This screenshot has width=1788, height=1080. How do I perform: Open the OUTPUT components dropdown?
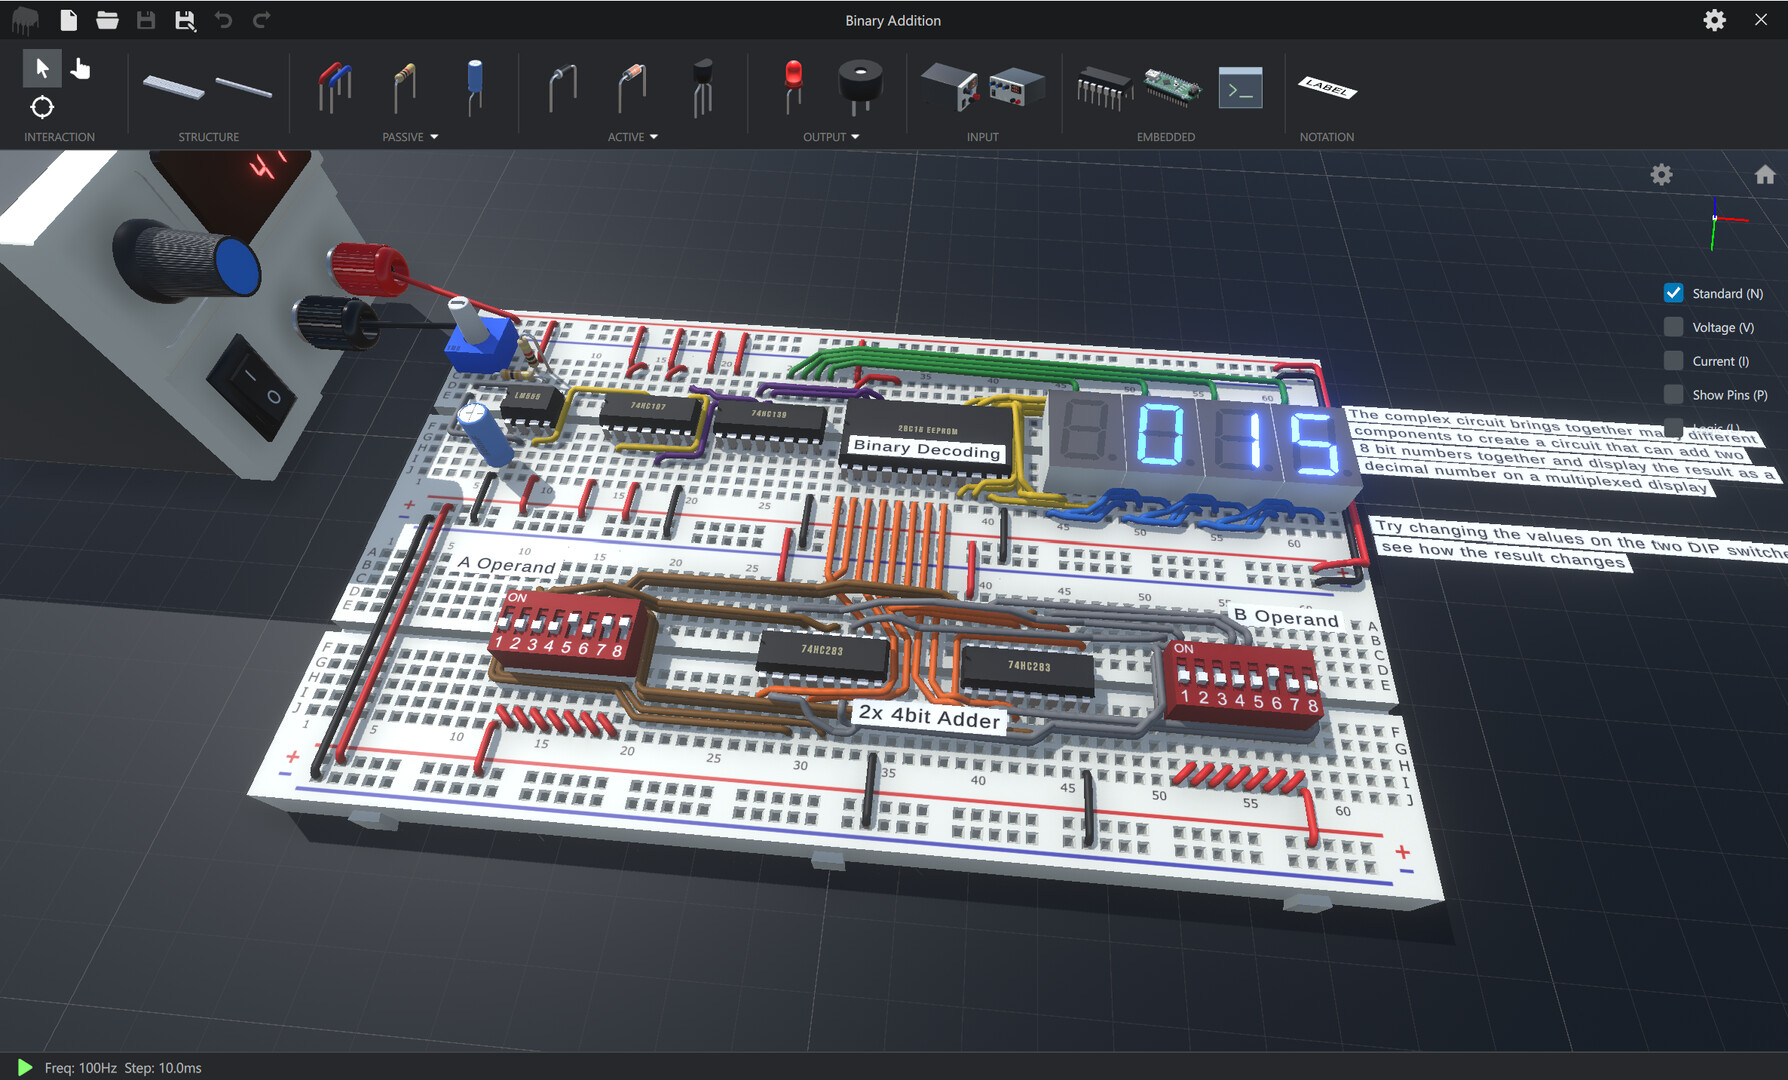coord(856,137)
